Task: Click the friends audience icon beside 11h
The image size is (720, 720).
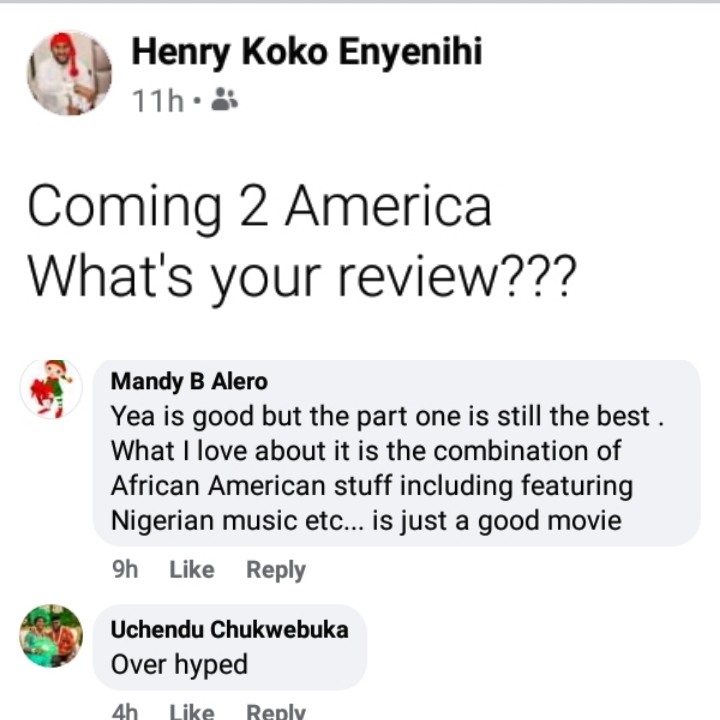Action: click(225, 99)
